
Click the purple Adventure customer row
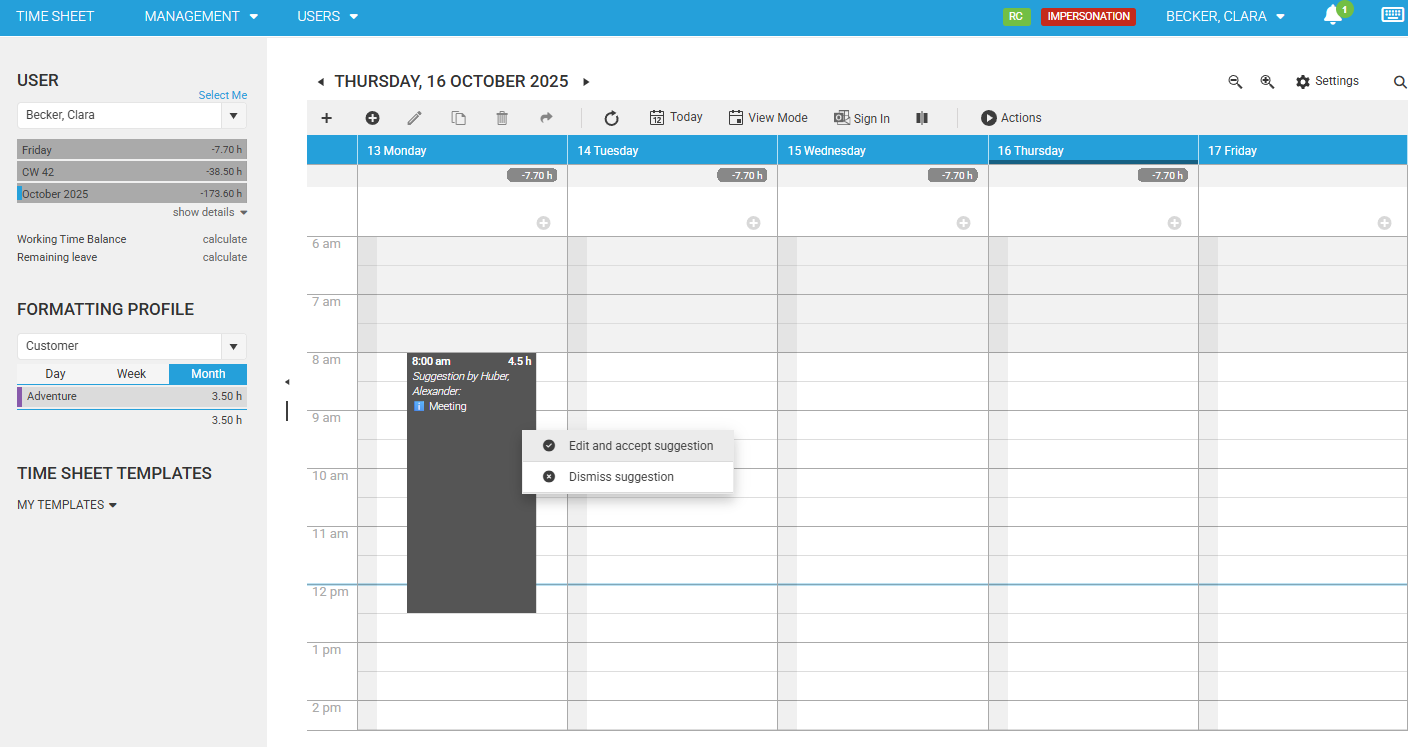(130, 397)
